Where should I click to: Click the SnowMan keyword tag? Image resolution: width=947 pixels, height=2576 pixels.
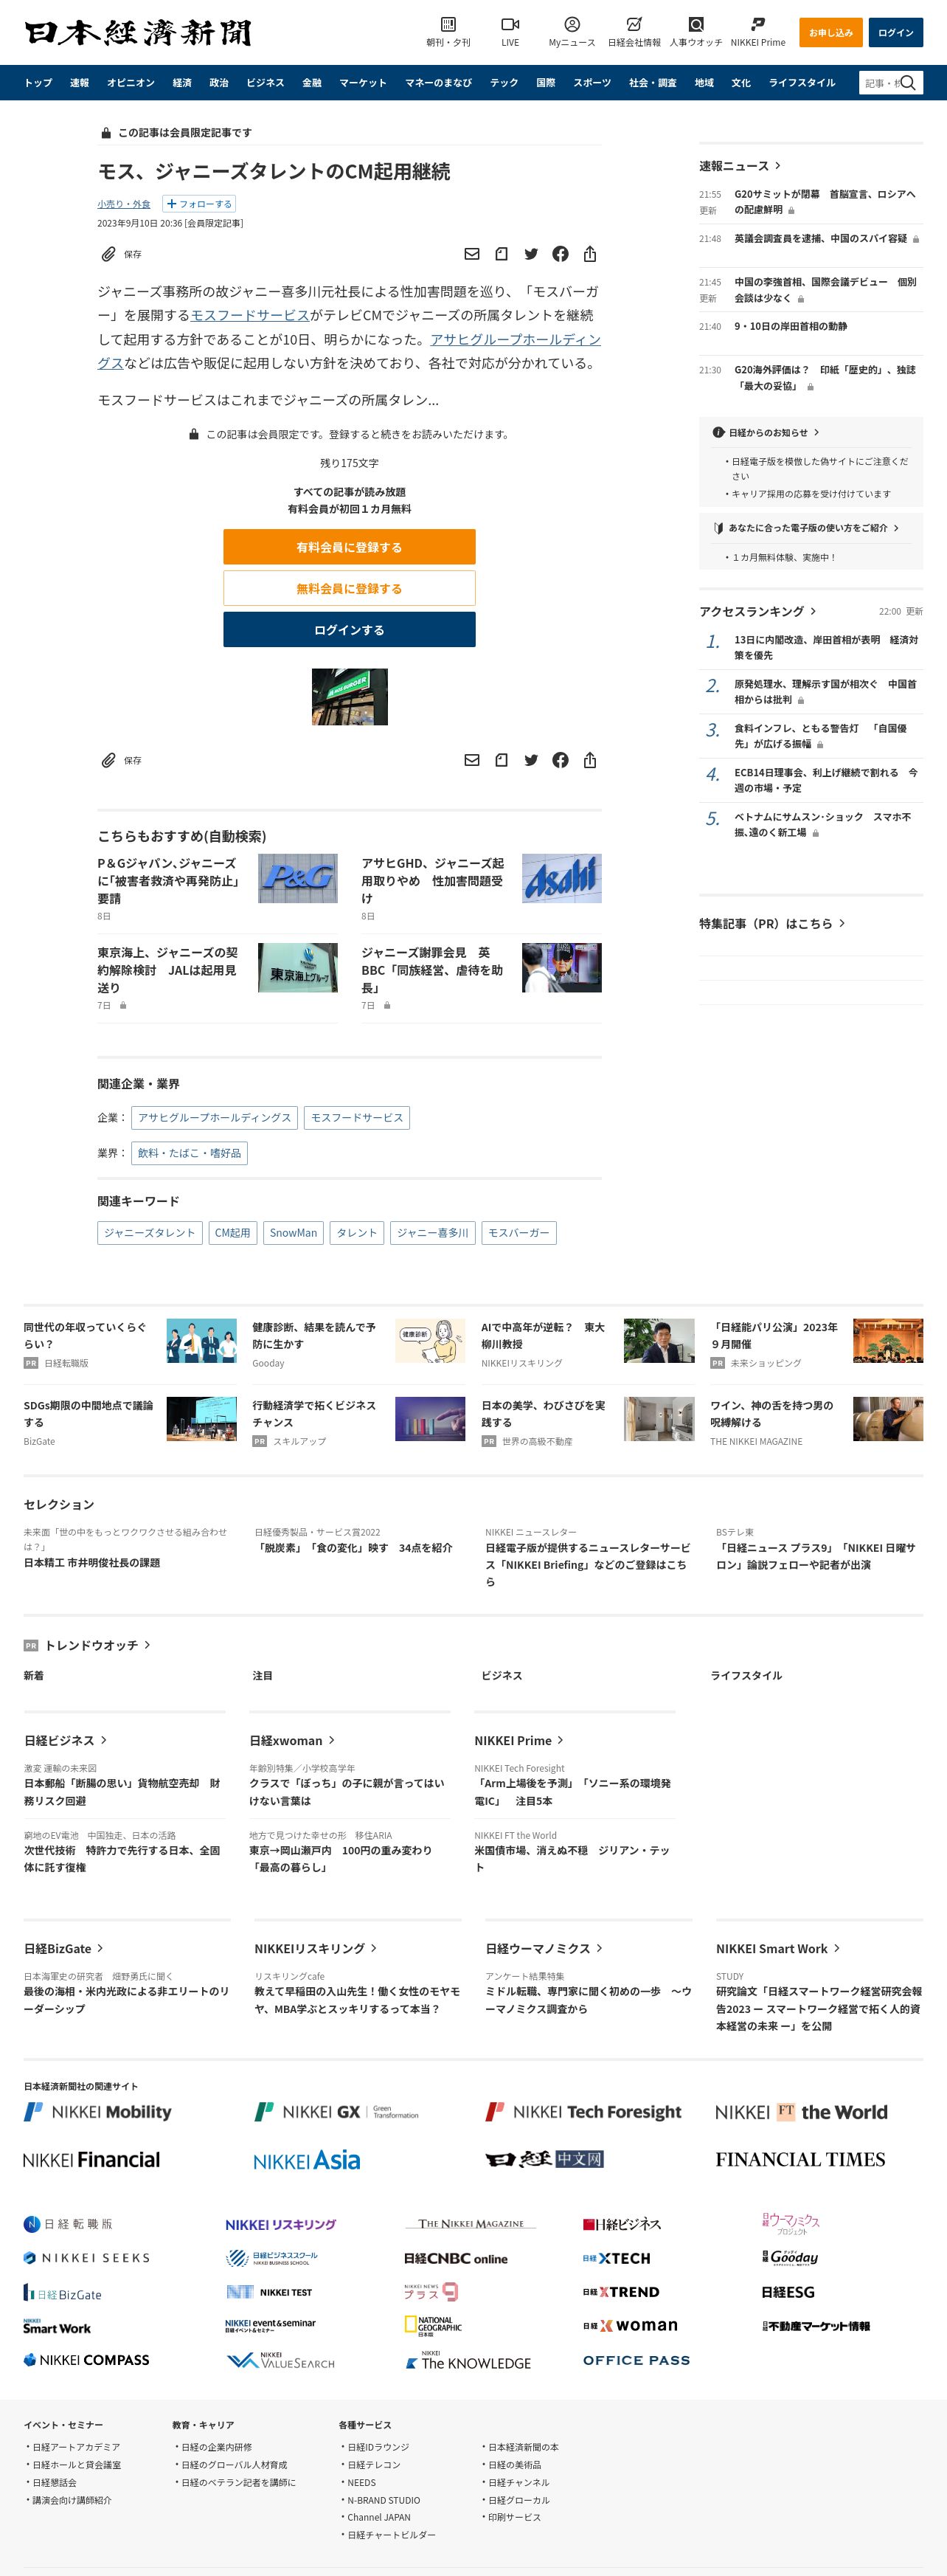[x=293, y=1233]
